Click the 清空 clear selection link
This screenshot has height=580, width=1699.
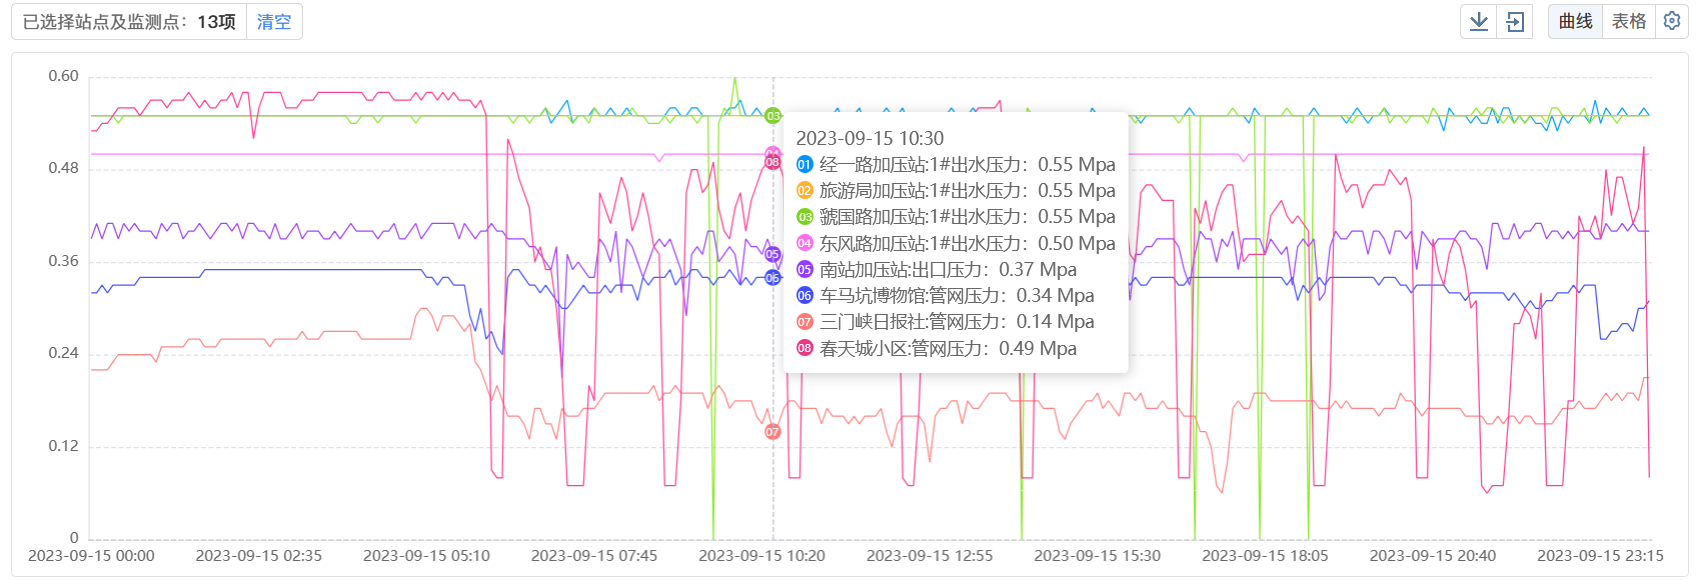[x=273, y=22]
